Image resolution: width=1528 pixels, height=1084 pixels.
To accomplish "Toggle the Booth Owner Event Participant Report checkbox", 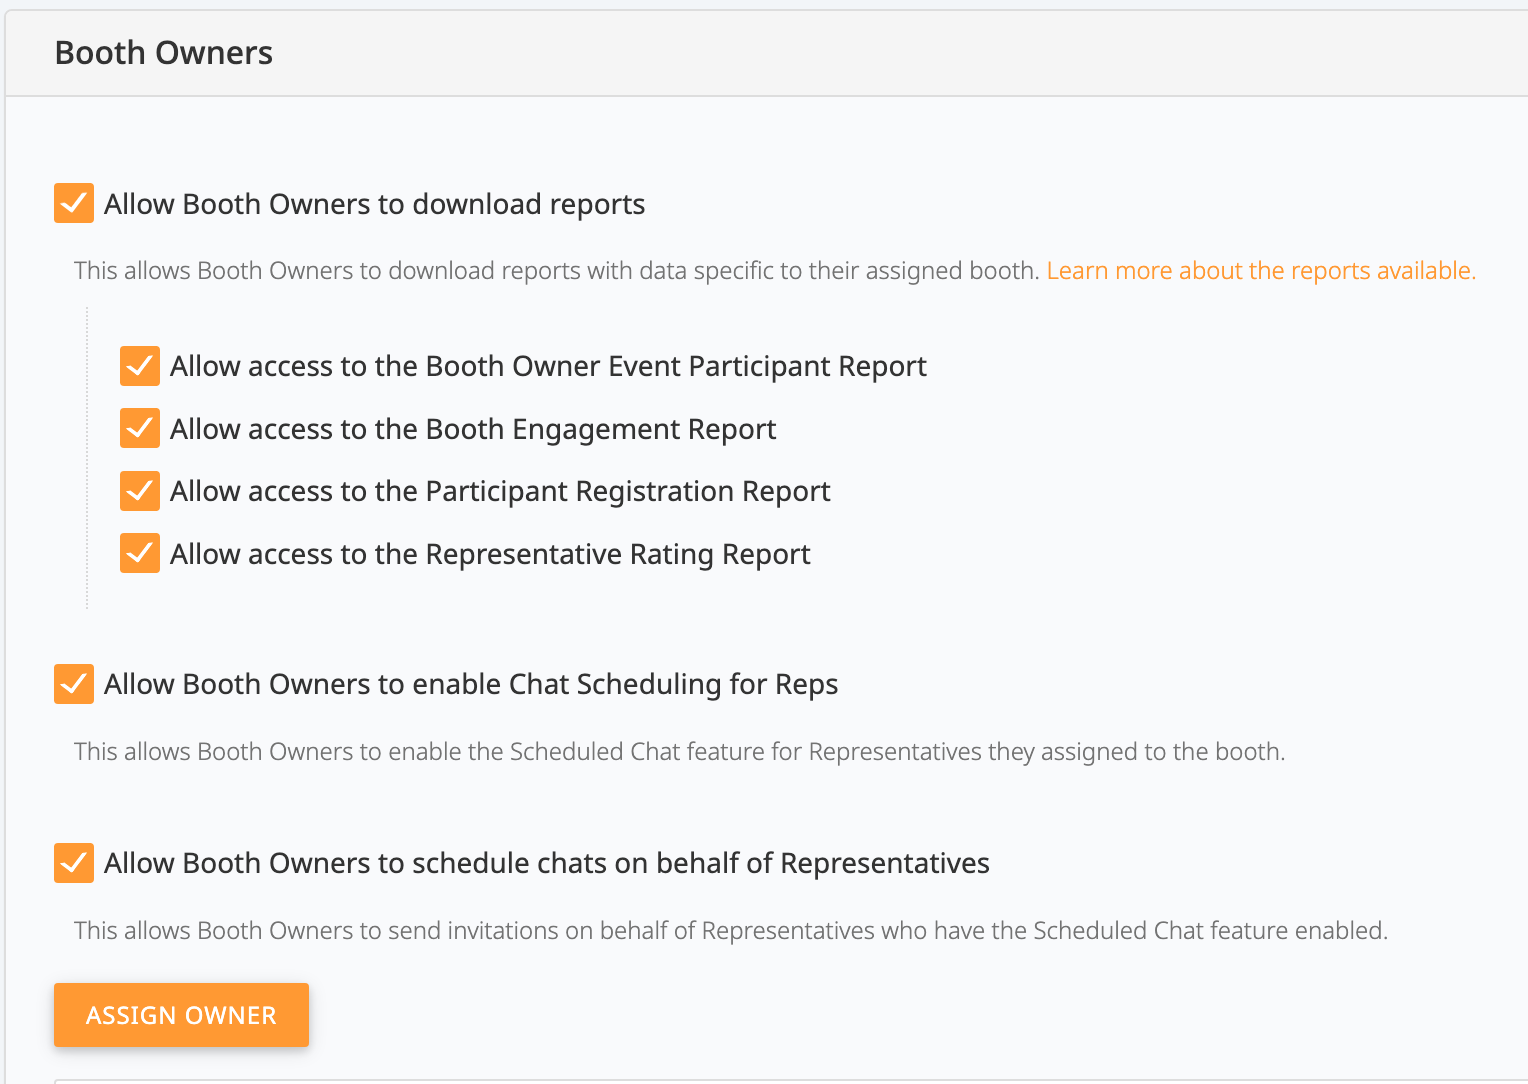I will [x=140, y=366].
